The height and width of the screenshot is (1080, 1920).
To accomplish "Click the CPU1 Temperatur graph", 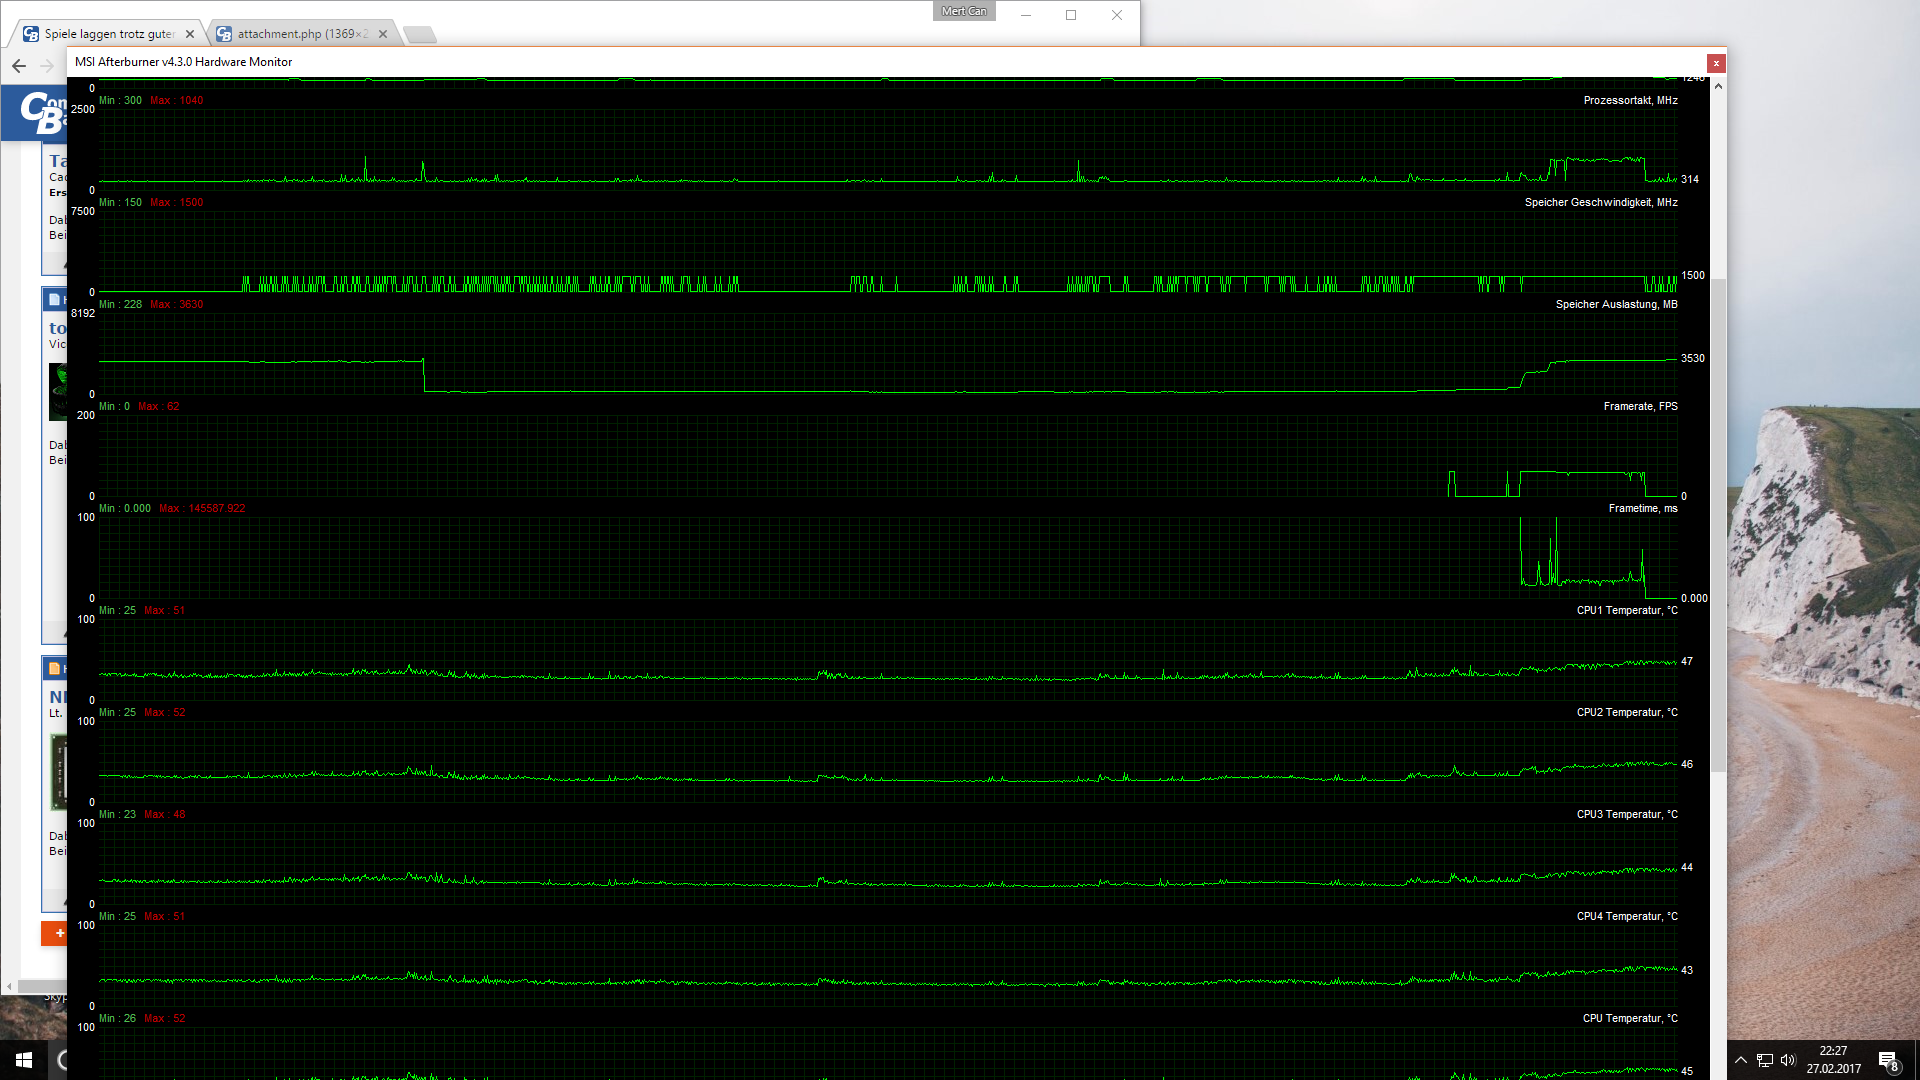I will pyautogui.click(x=888, y=660).
